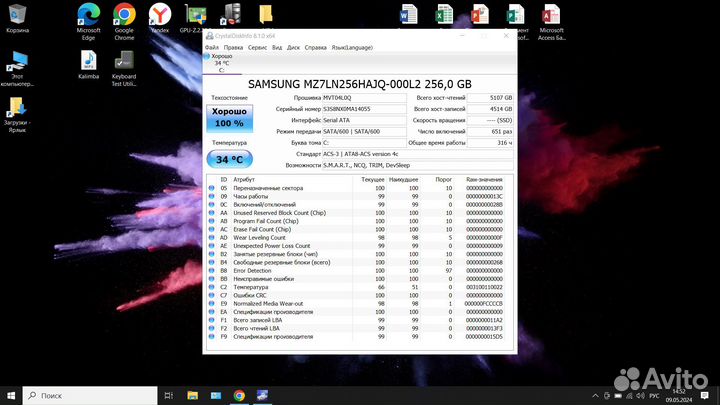This screenshot has width=720, height=405.
Task: Open the Windows Start menu
Action: click(11, 395)
